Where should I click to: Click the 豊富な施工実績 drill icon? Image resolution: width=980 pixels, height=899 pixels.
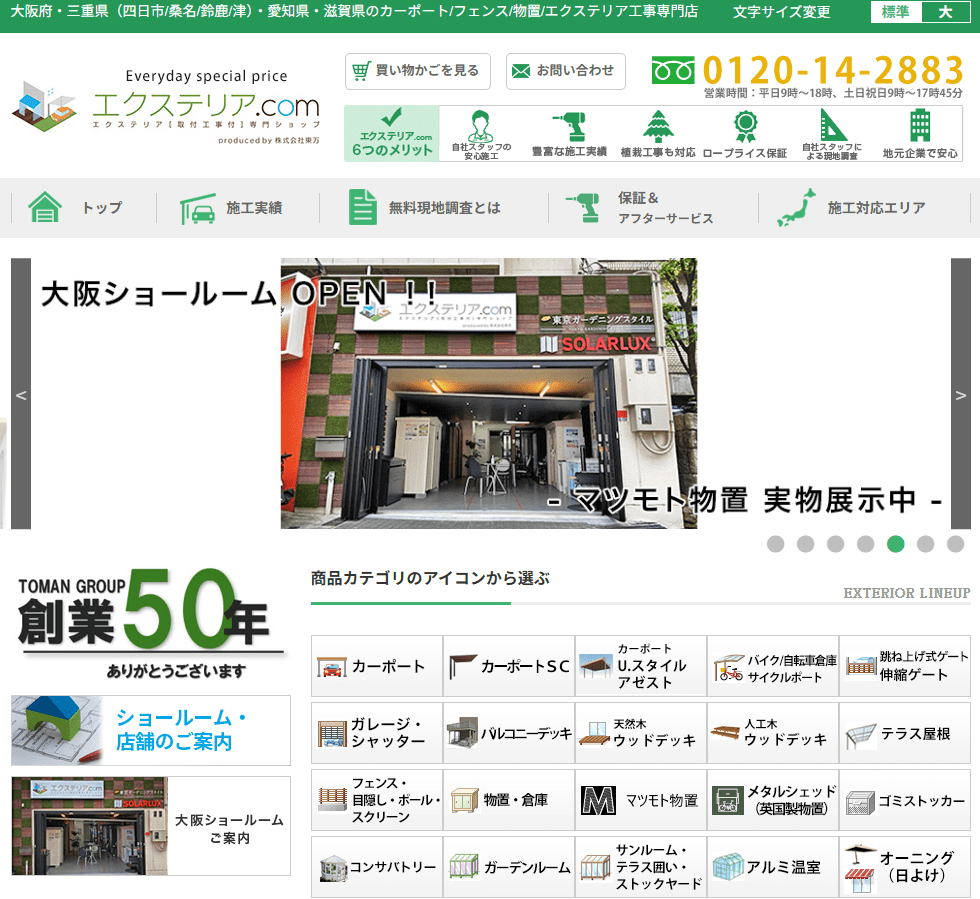coord(569,134)
